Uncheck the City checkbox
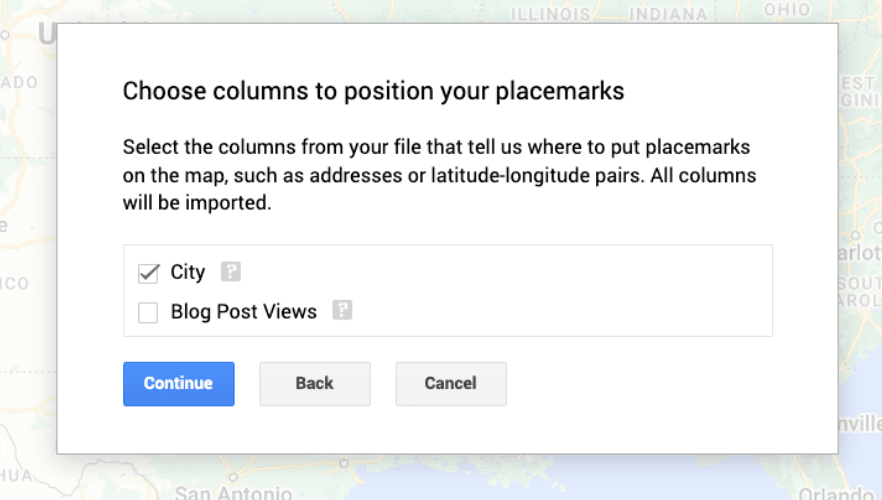 click(x=148, y=273)
